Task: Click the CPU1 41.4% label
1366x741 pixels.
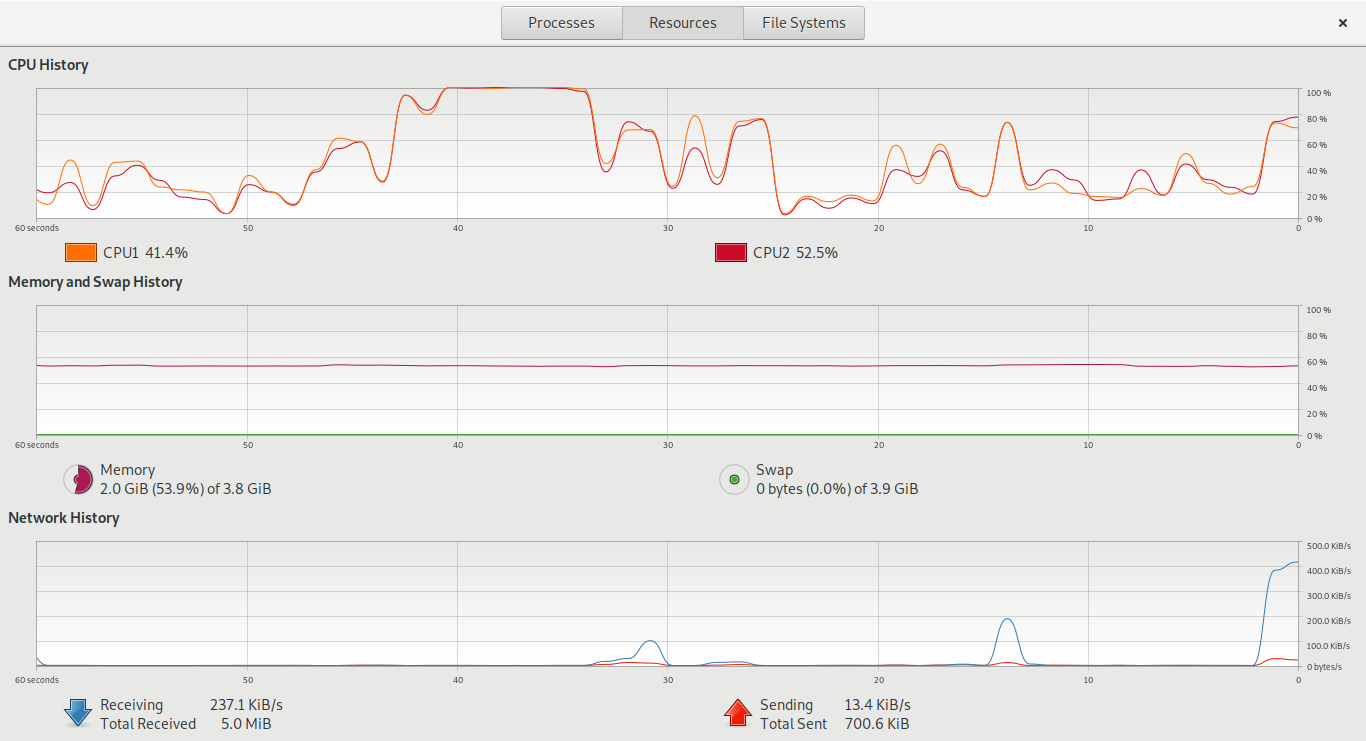Action: [x=145, y=253]
